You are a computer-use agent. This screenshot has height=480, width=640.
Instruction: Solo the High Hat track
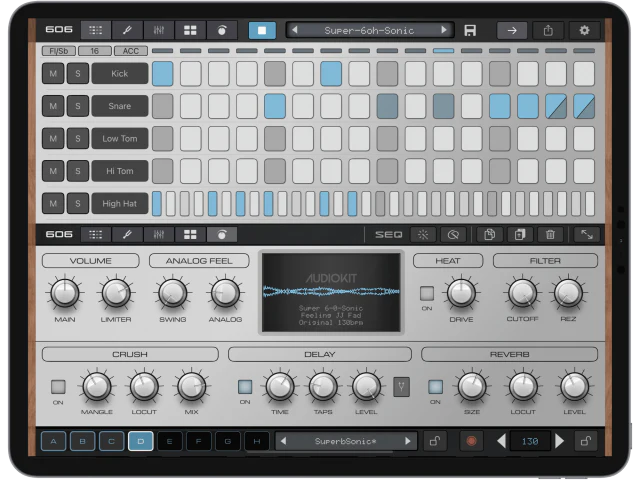pos(78,203)
